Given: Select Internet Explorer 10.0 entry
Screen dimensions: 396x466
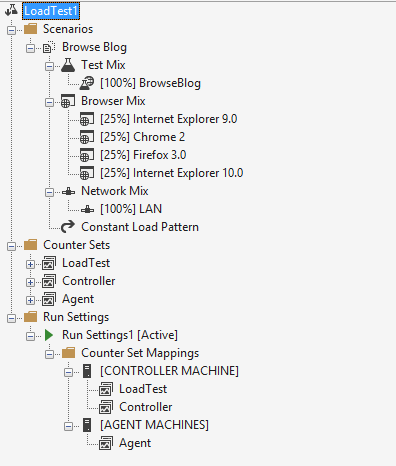Looking at the screenshot, I should point(172,173).
